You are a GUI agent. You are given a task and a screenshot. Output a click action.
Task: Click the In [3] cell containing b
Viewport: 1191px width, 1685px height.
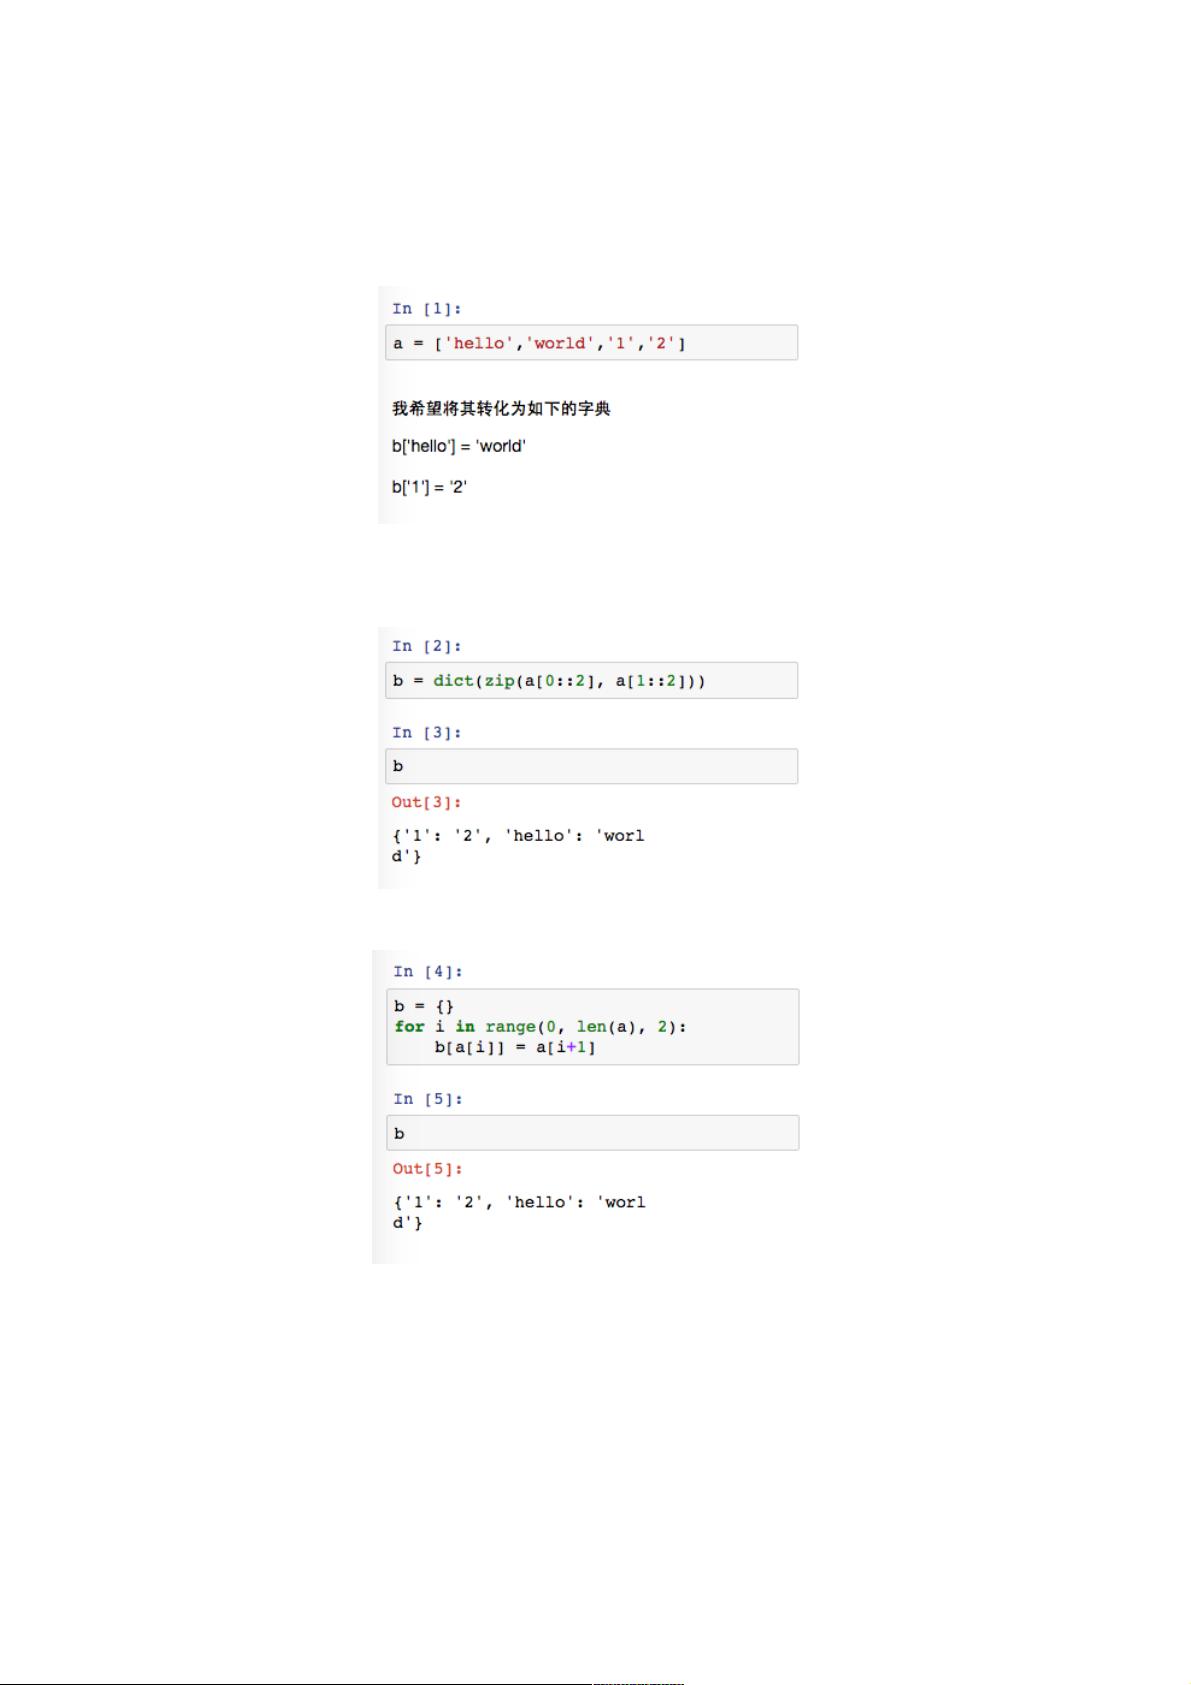click(x=591, y=766)
